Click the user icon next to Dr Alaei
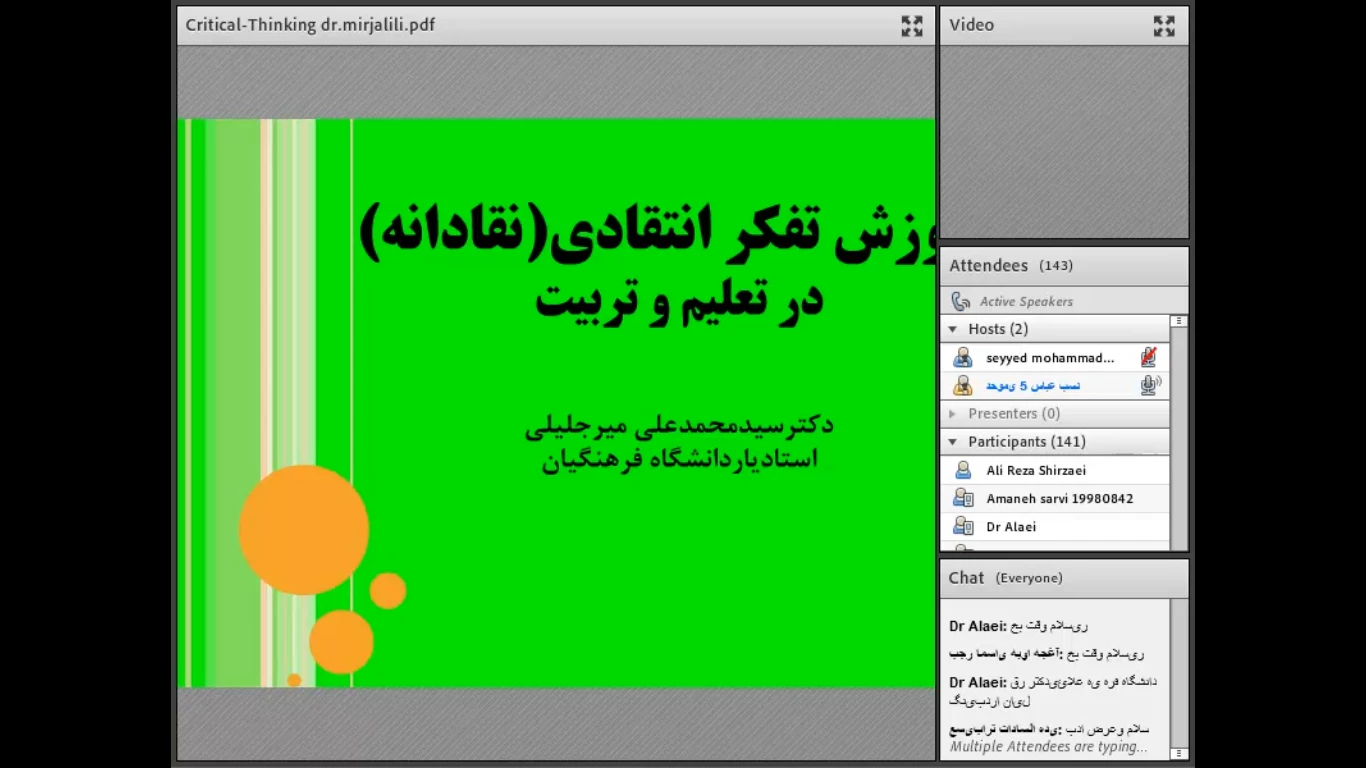The height and width of the screenshot is (768, 1366). 963,526
